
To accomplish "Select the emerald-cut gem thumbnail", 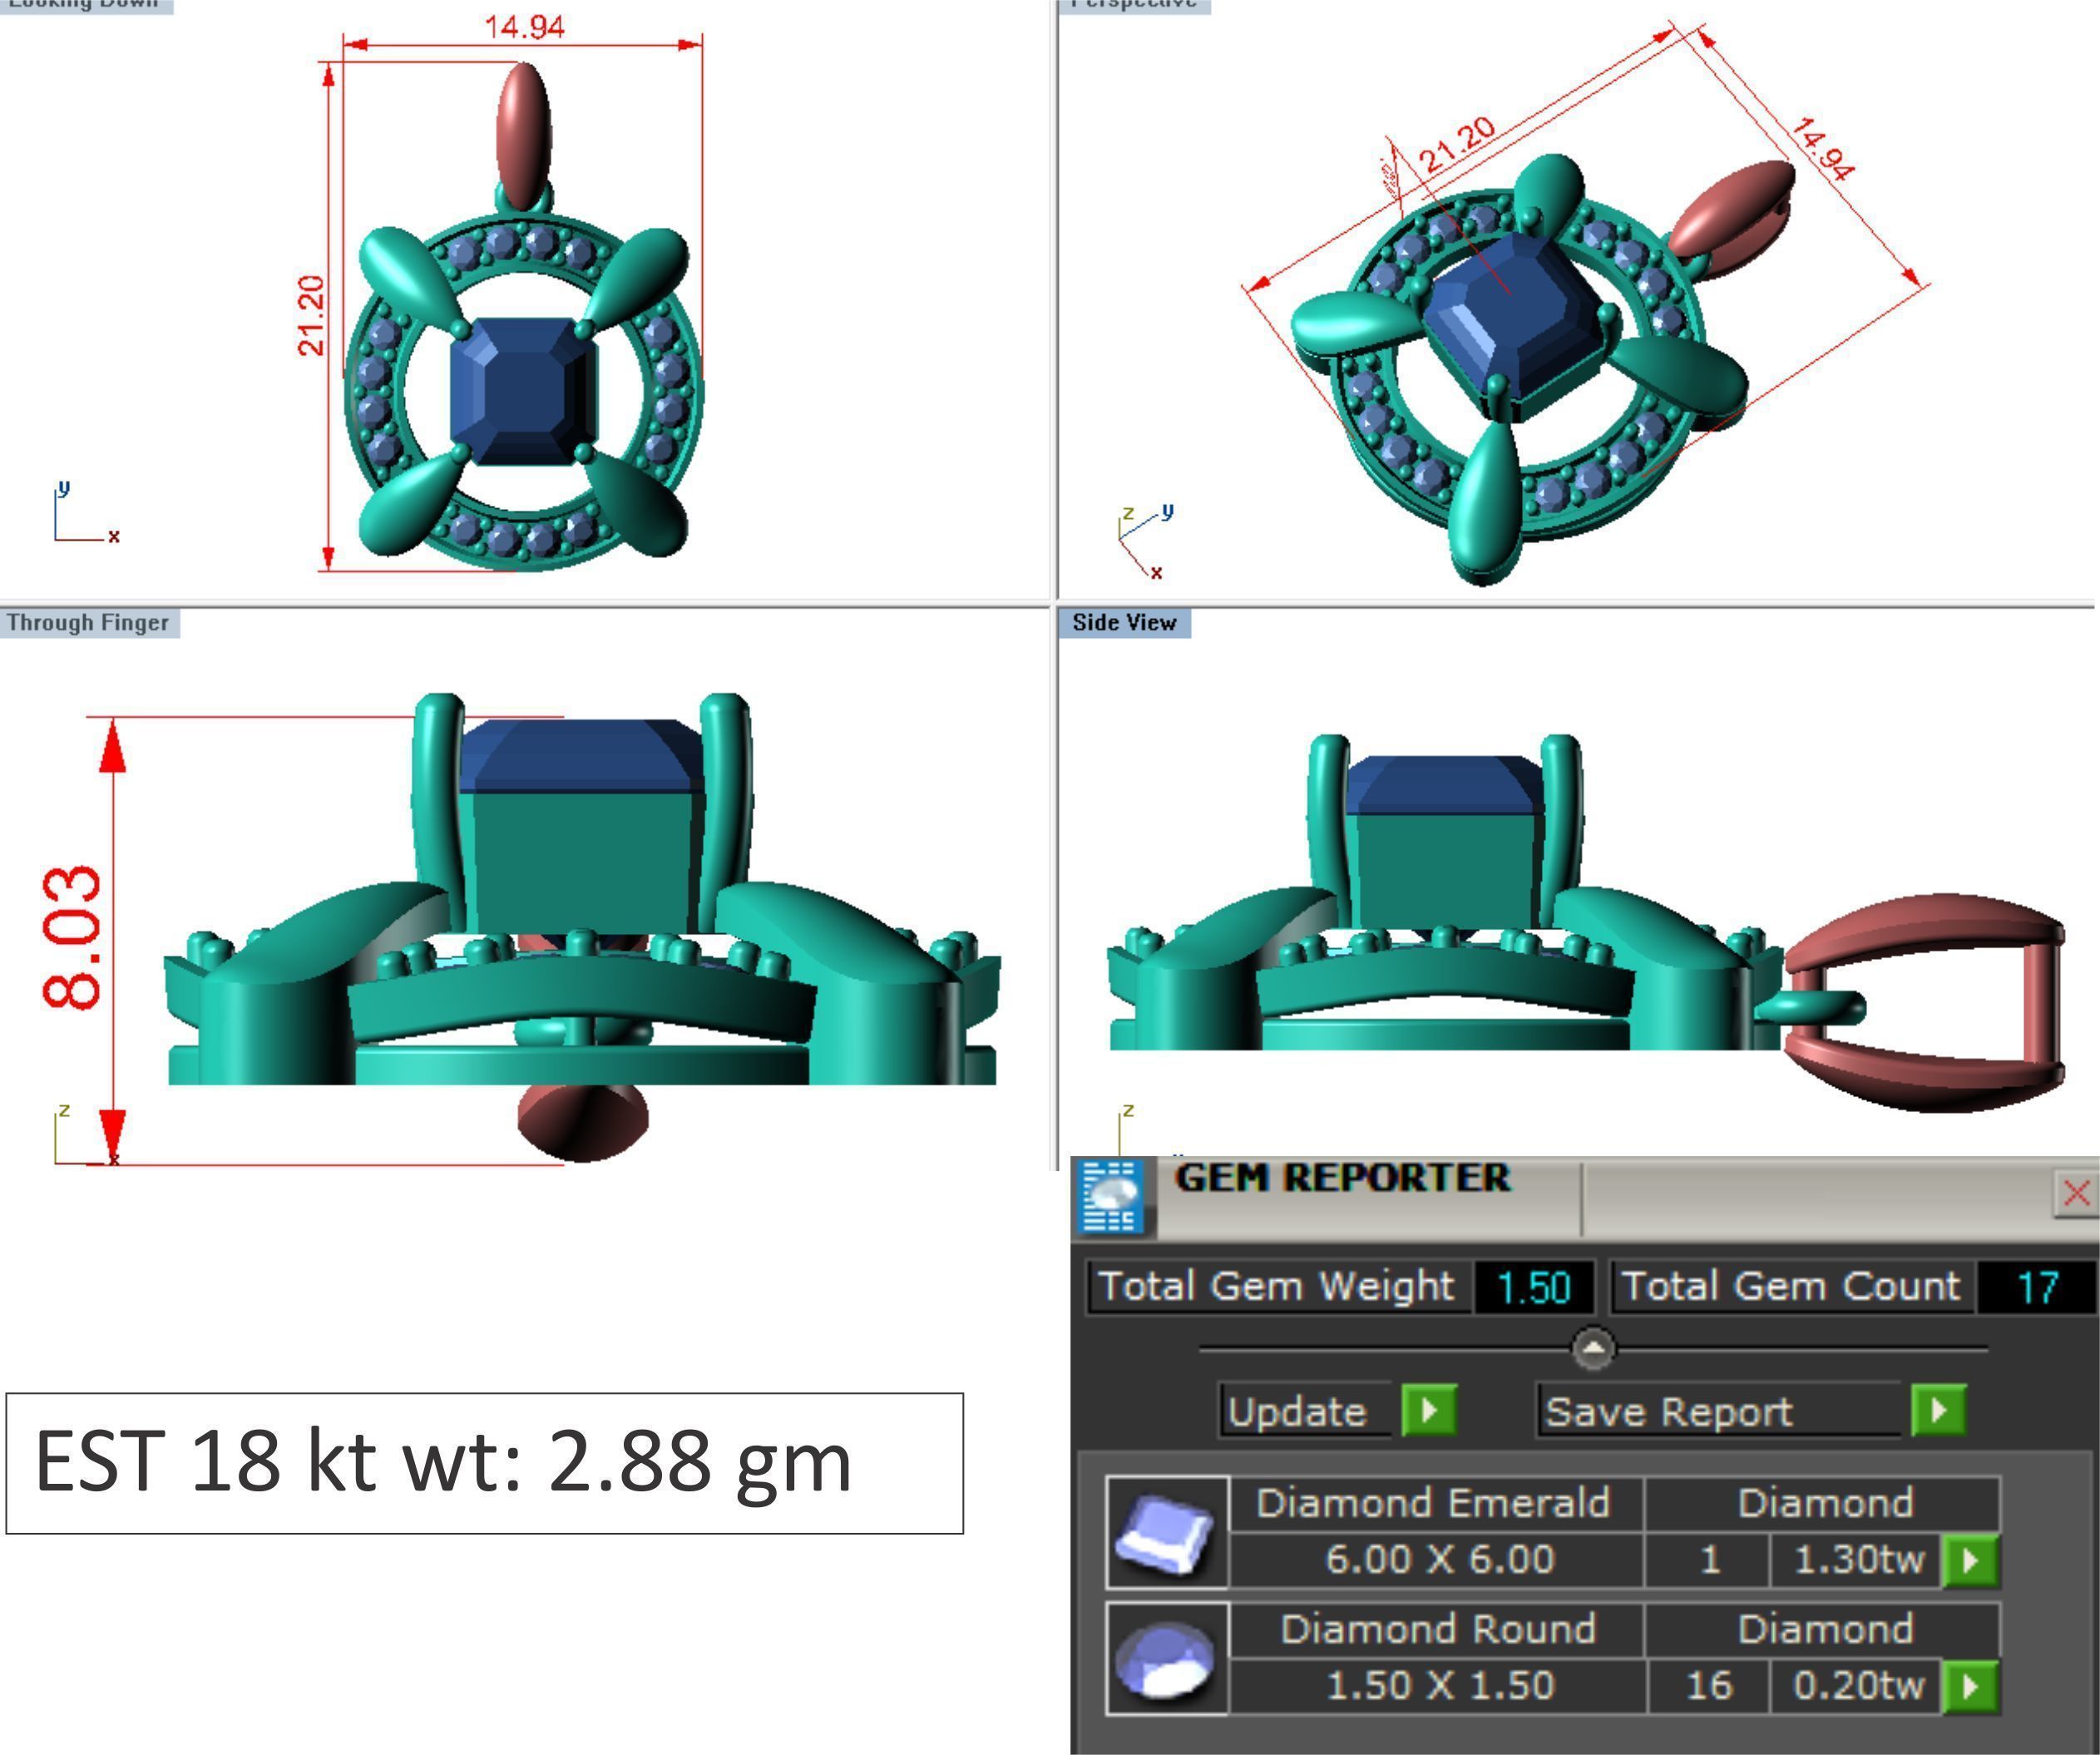I will pos(1166,1532).
